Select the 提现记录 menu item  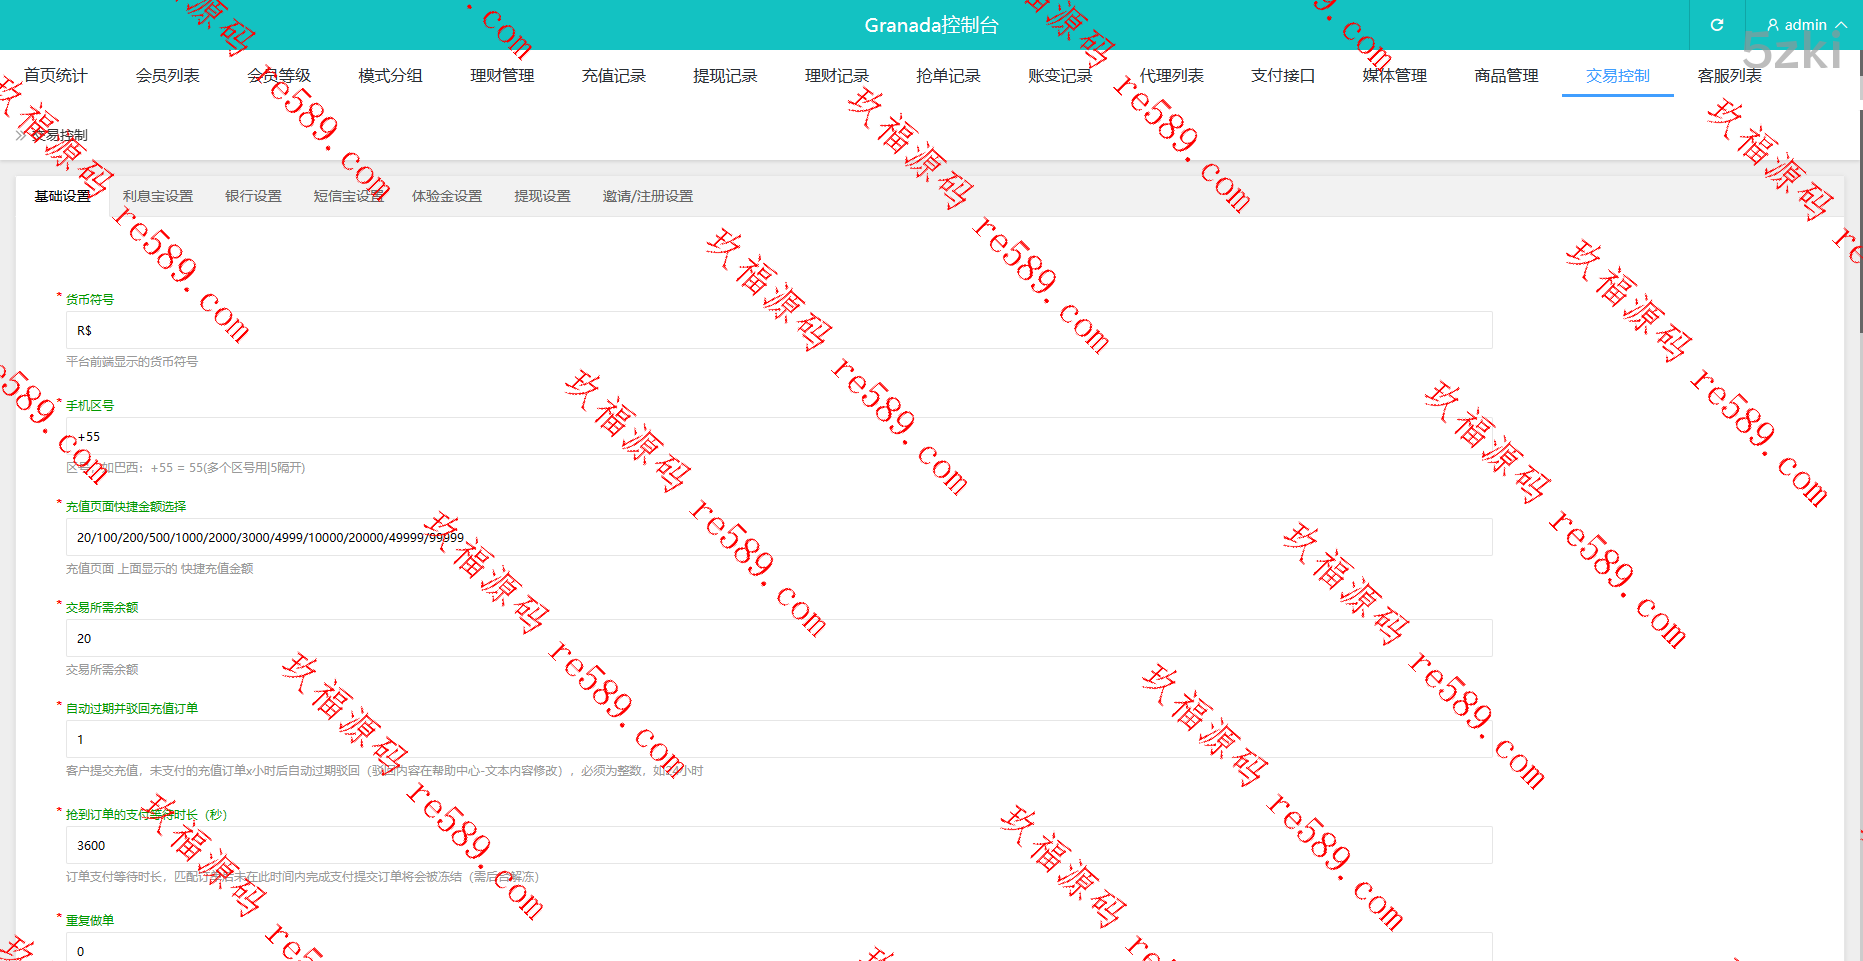725,76
